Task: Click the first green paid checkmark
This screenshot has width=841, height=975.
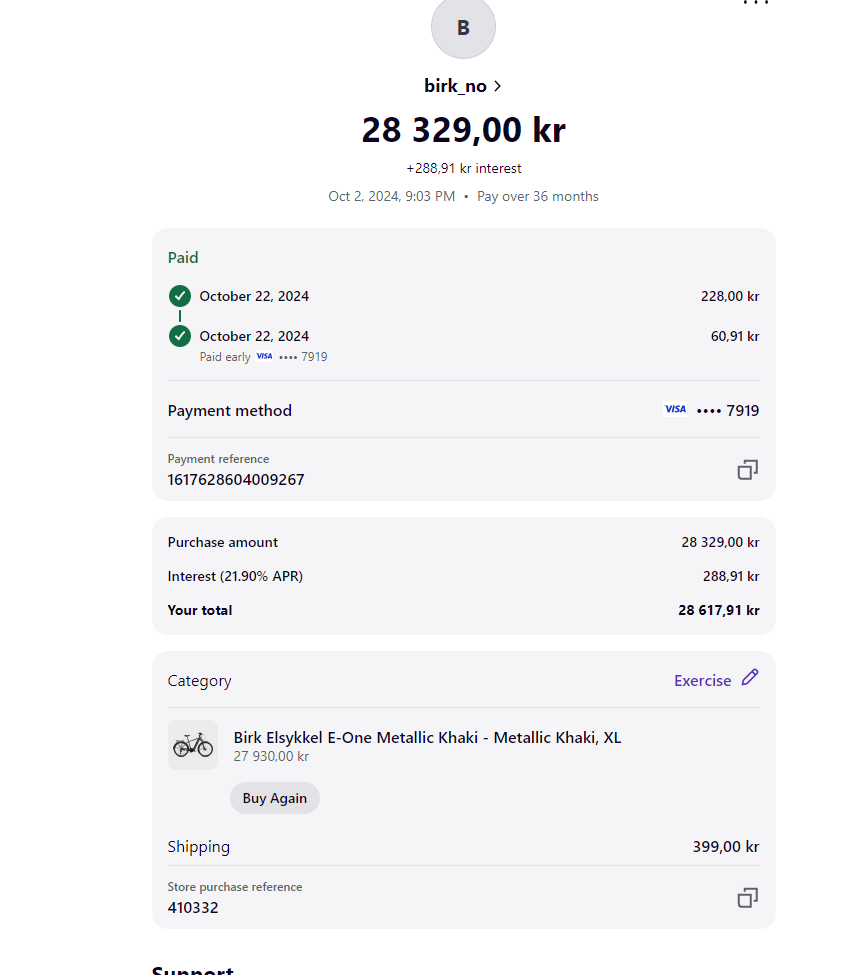Action: click(x=180, y=296)
